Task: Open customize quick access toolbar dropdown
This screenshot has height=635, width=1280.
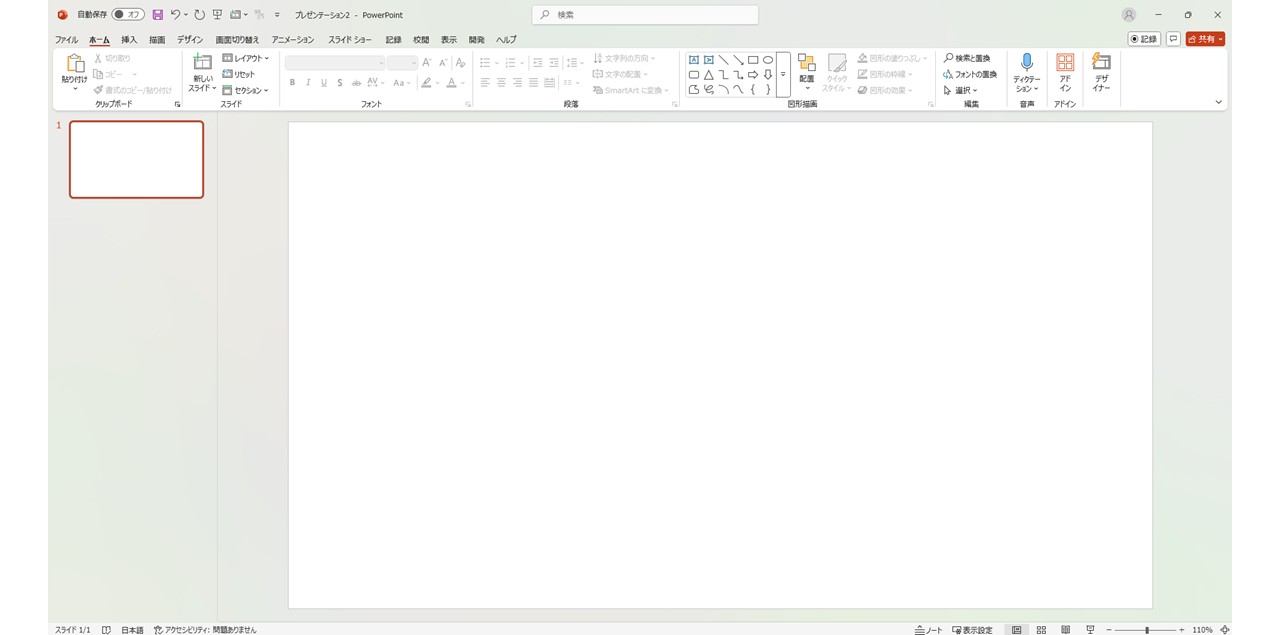Action: click(x=277, y=15)
